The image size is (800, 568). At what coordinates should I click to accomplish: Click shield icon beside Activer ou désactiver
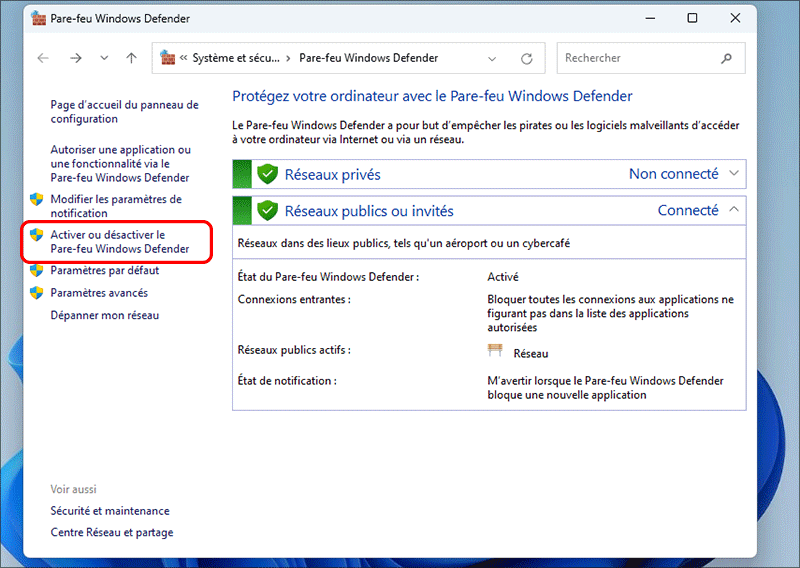[x=36, y=235]
